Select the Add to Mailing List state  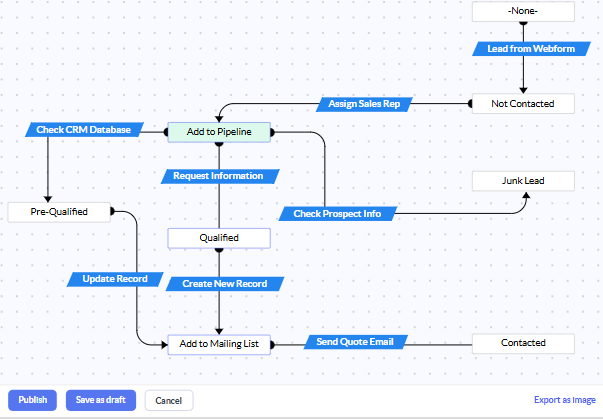(219, 344)
